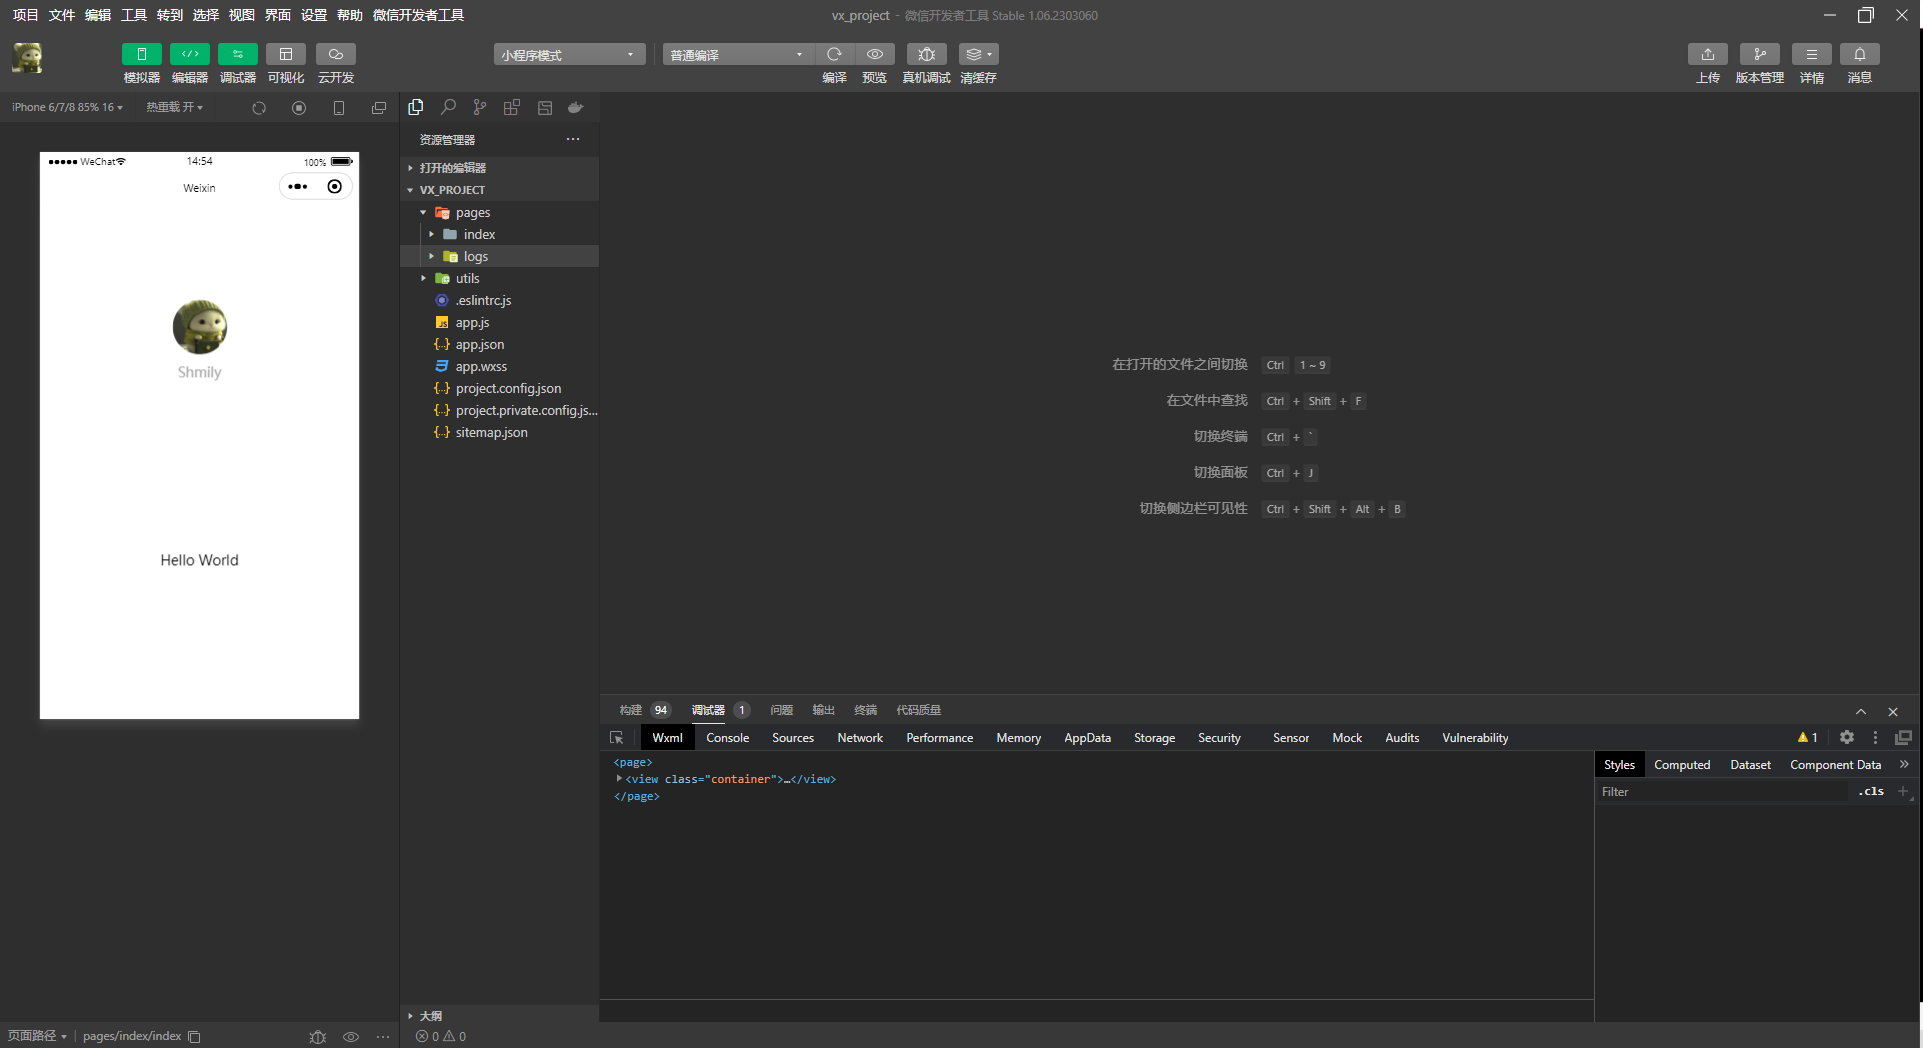Image resolution: width=1923 pixels, height=1048 pixels.
Task: Open the extensions icon in sidebar
Action: click(512, 107)
